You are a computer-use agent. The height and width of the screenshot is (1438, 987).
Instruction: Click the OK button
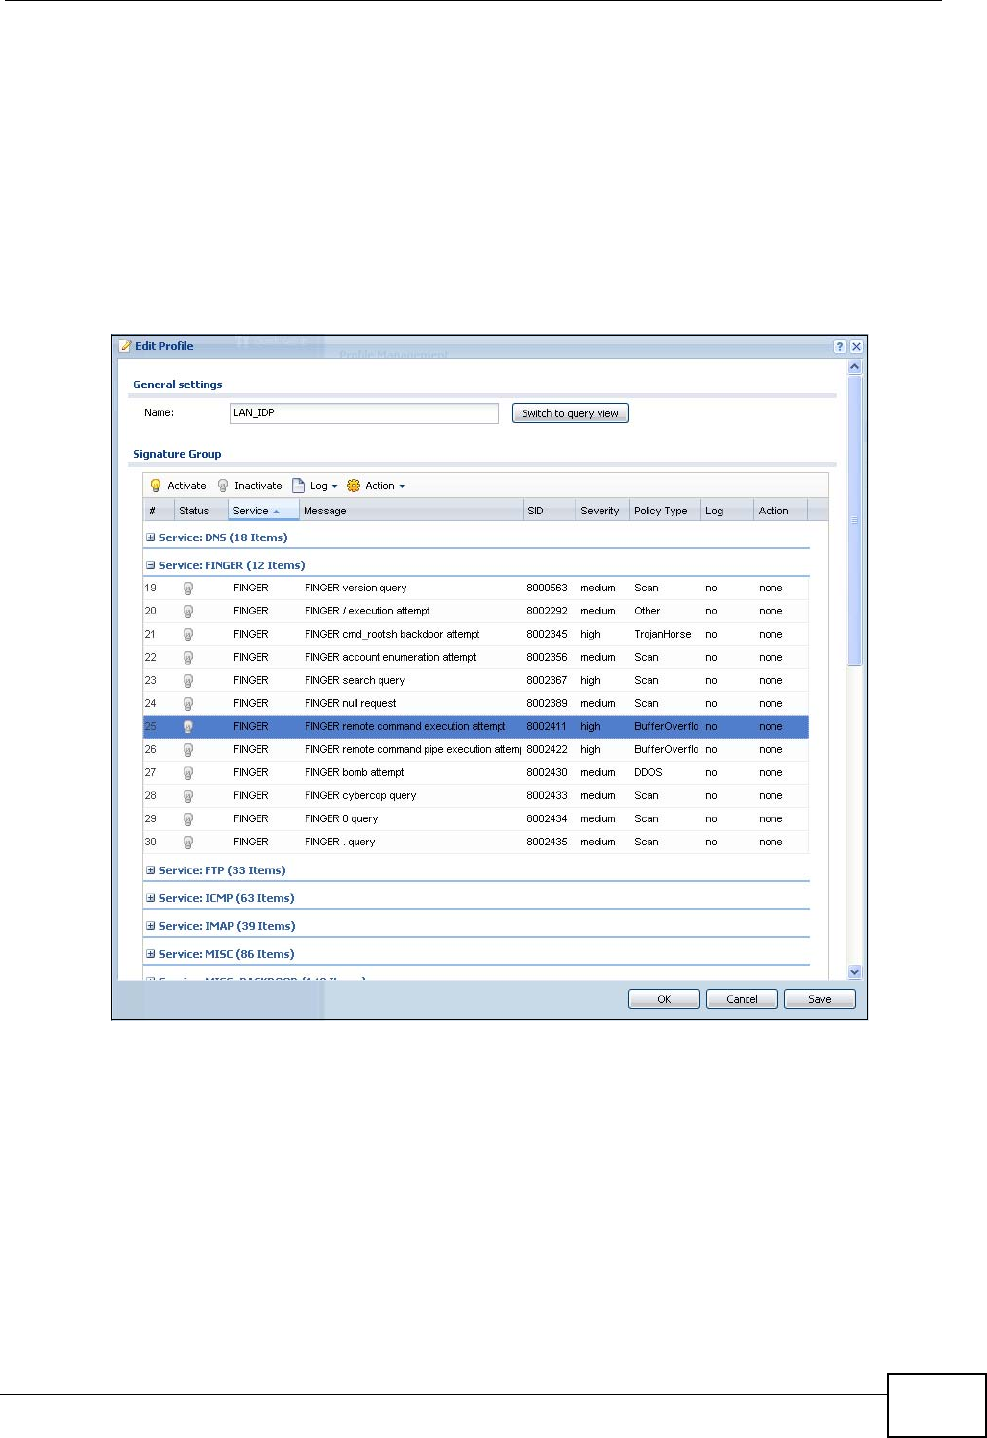664,999
